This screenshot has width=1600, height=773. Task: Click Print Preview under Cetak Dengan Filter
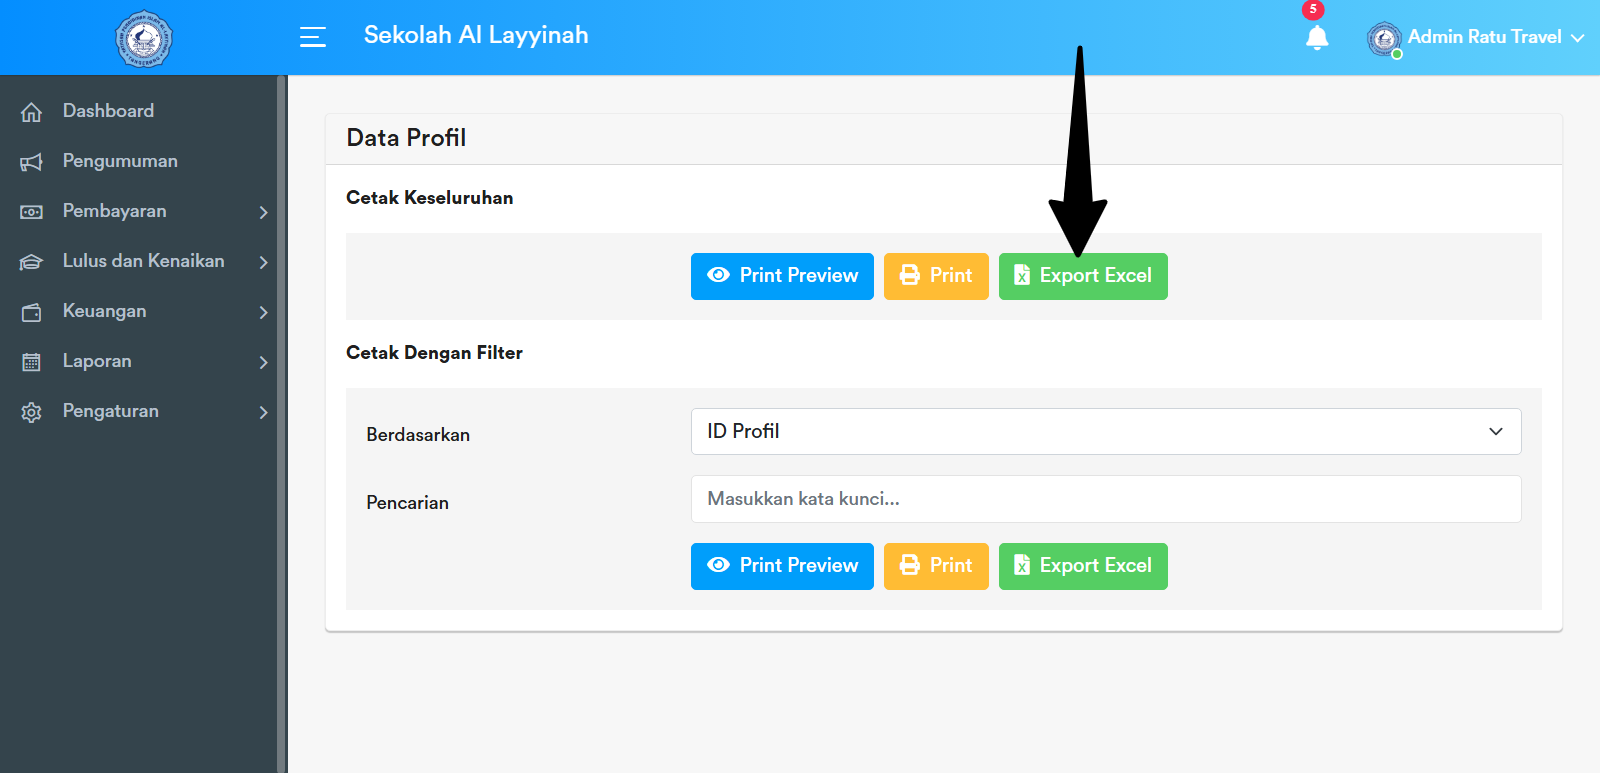[782, 566]
